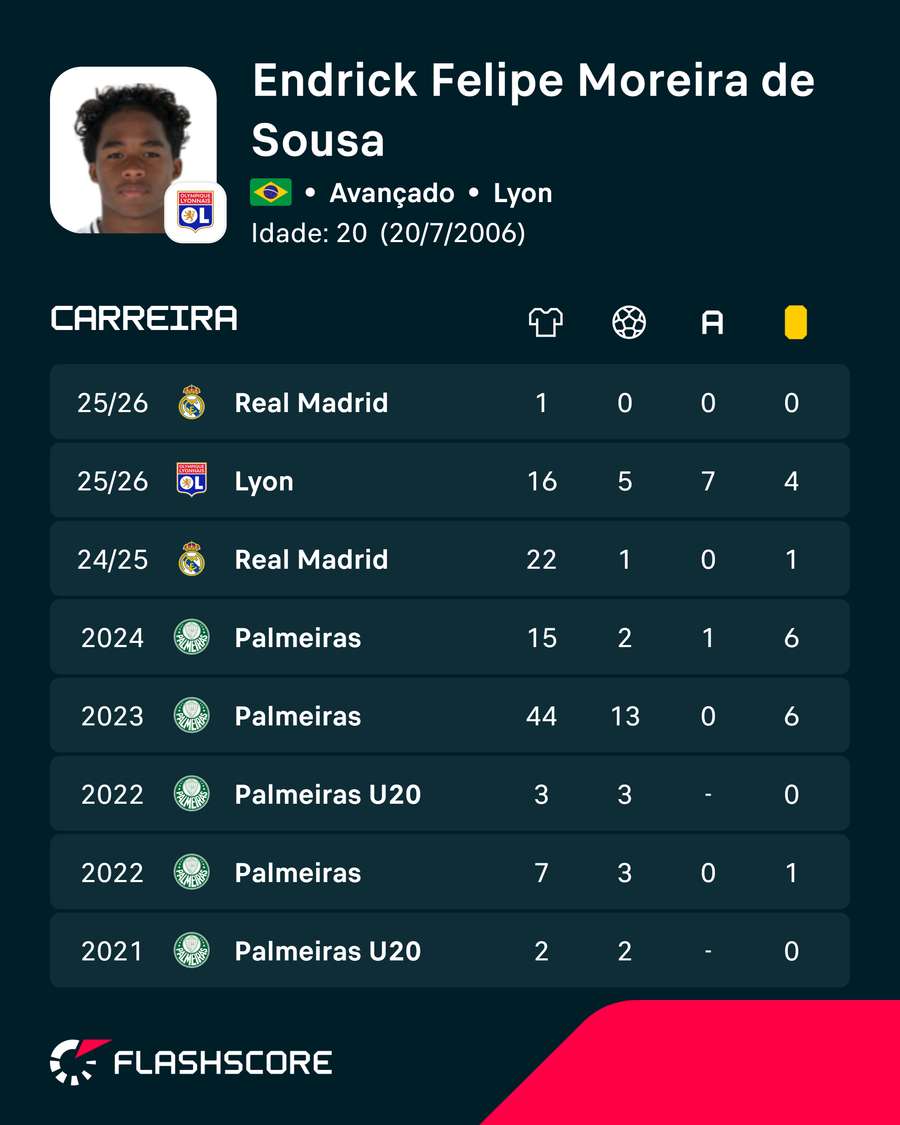Click the Carreira section heading
Image resolution: width=900 pixels, height=1125 pixels.
coord(144,319)
